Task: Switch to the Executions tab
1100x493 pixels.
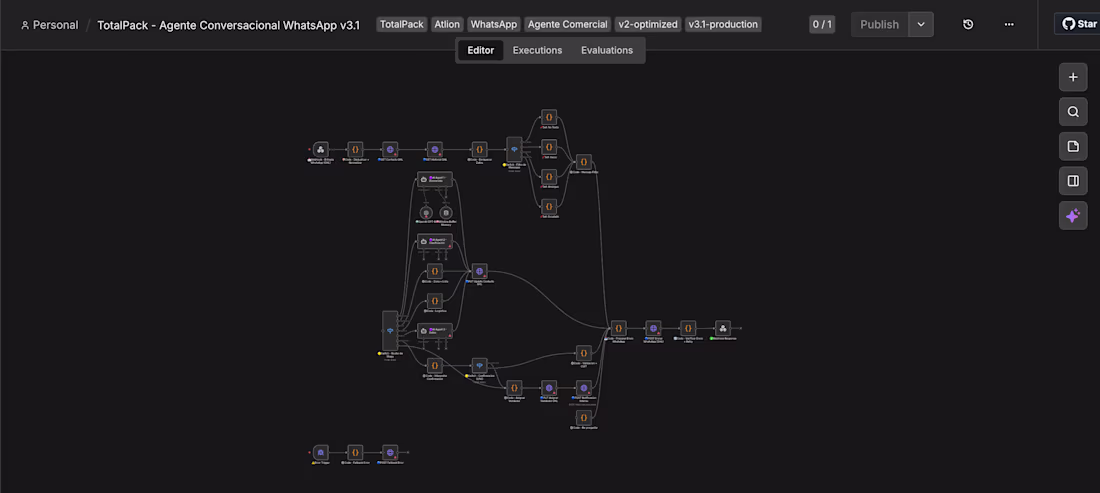Action: [x=537, y=50]
